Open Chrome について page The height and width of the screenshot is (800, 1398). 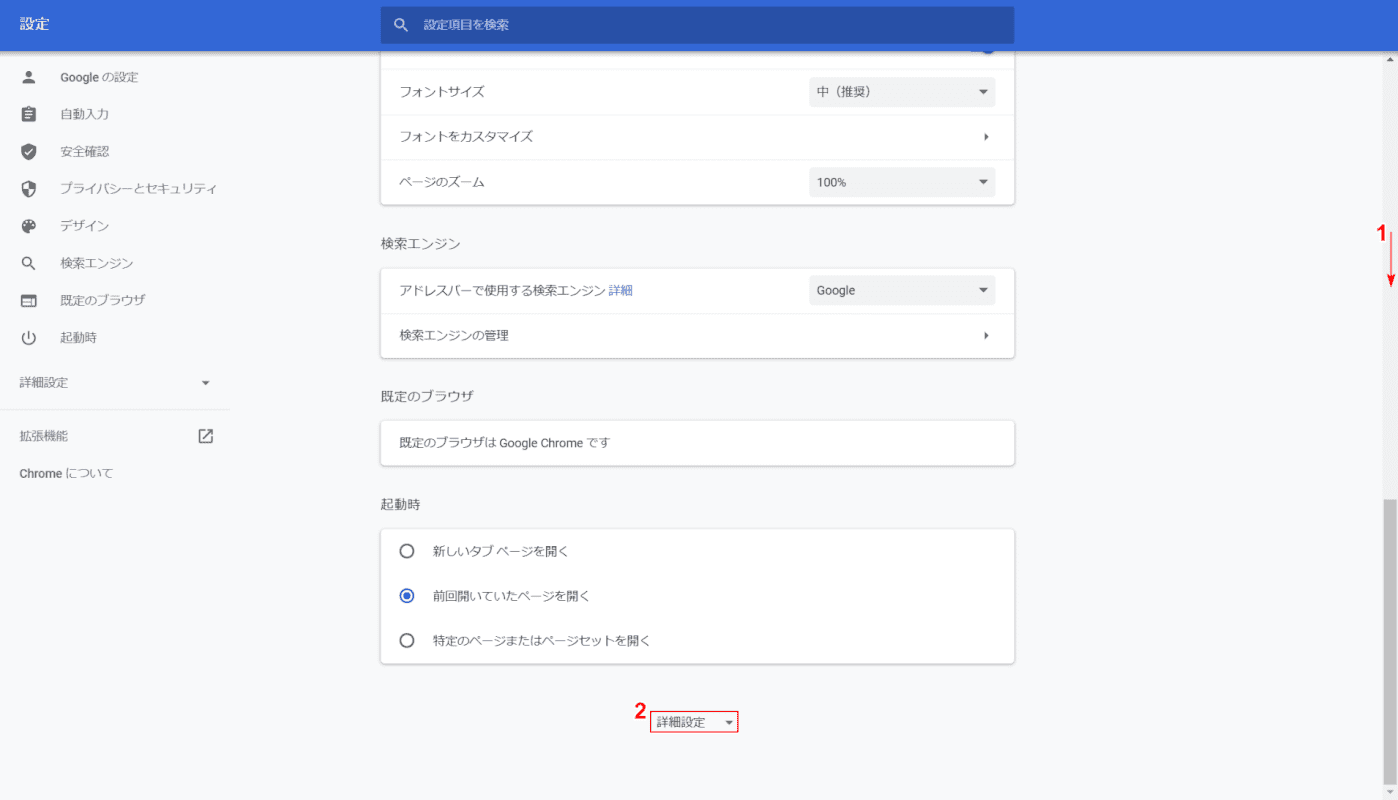tap(67, 473)
